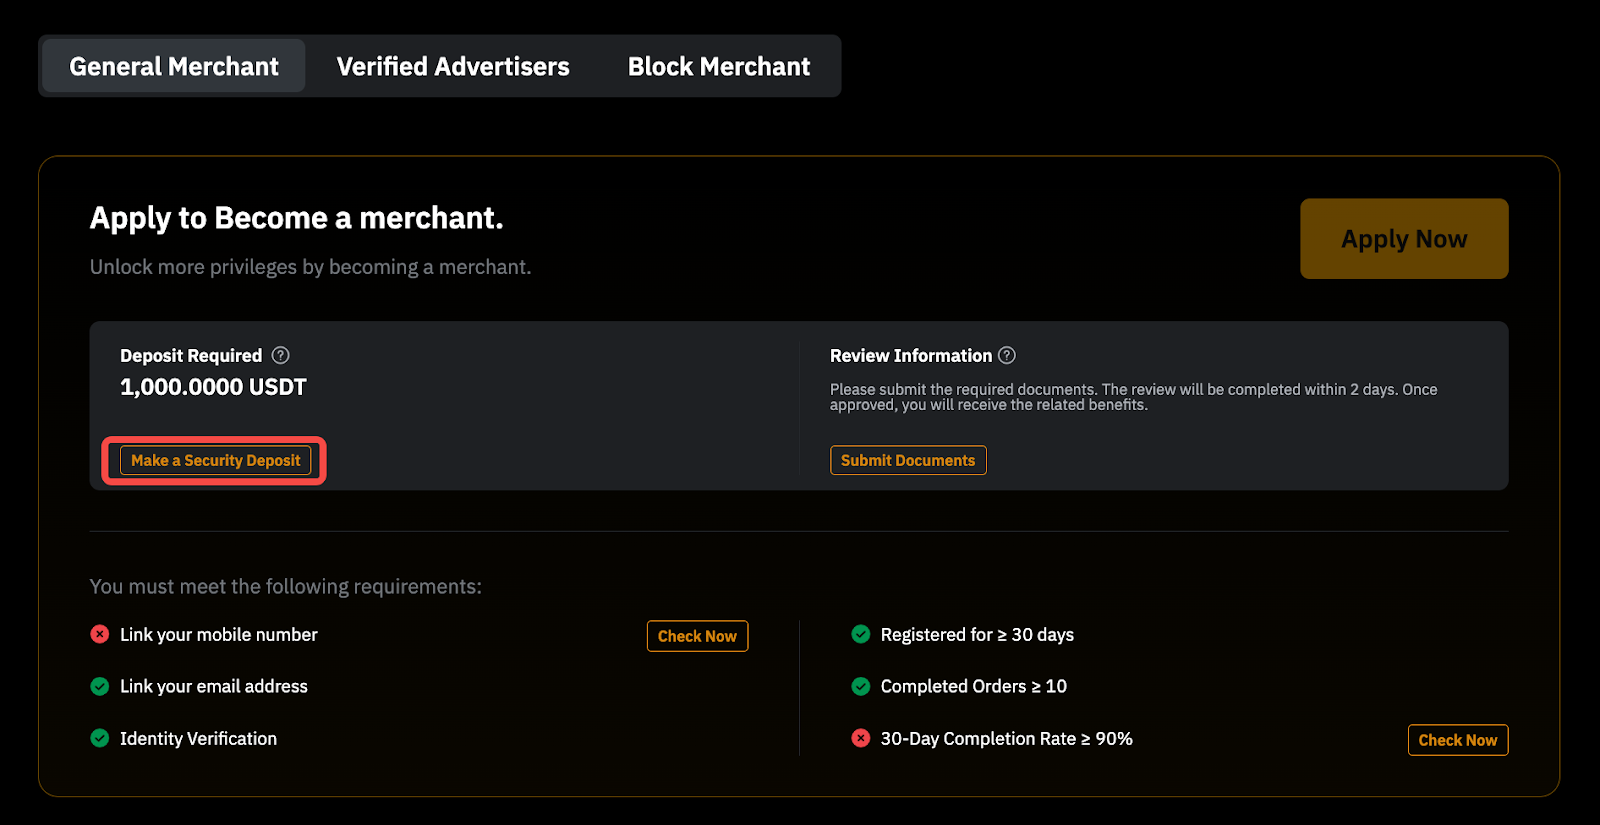Image resolution: width=1600 pixels, height=825 pixels.
Task: Click the Deposit Required help icon
Action: 281,355
